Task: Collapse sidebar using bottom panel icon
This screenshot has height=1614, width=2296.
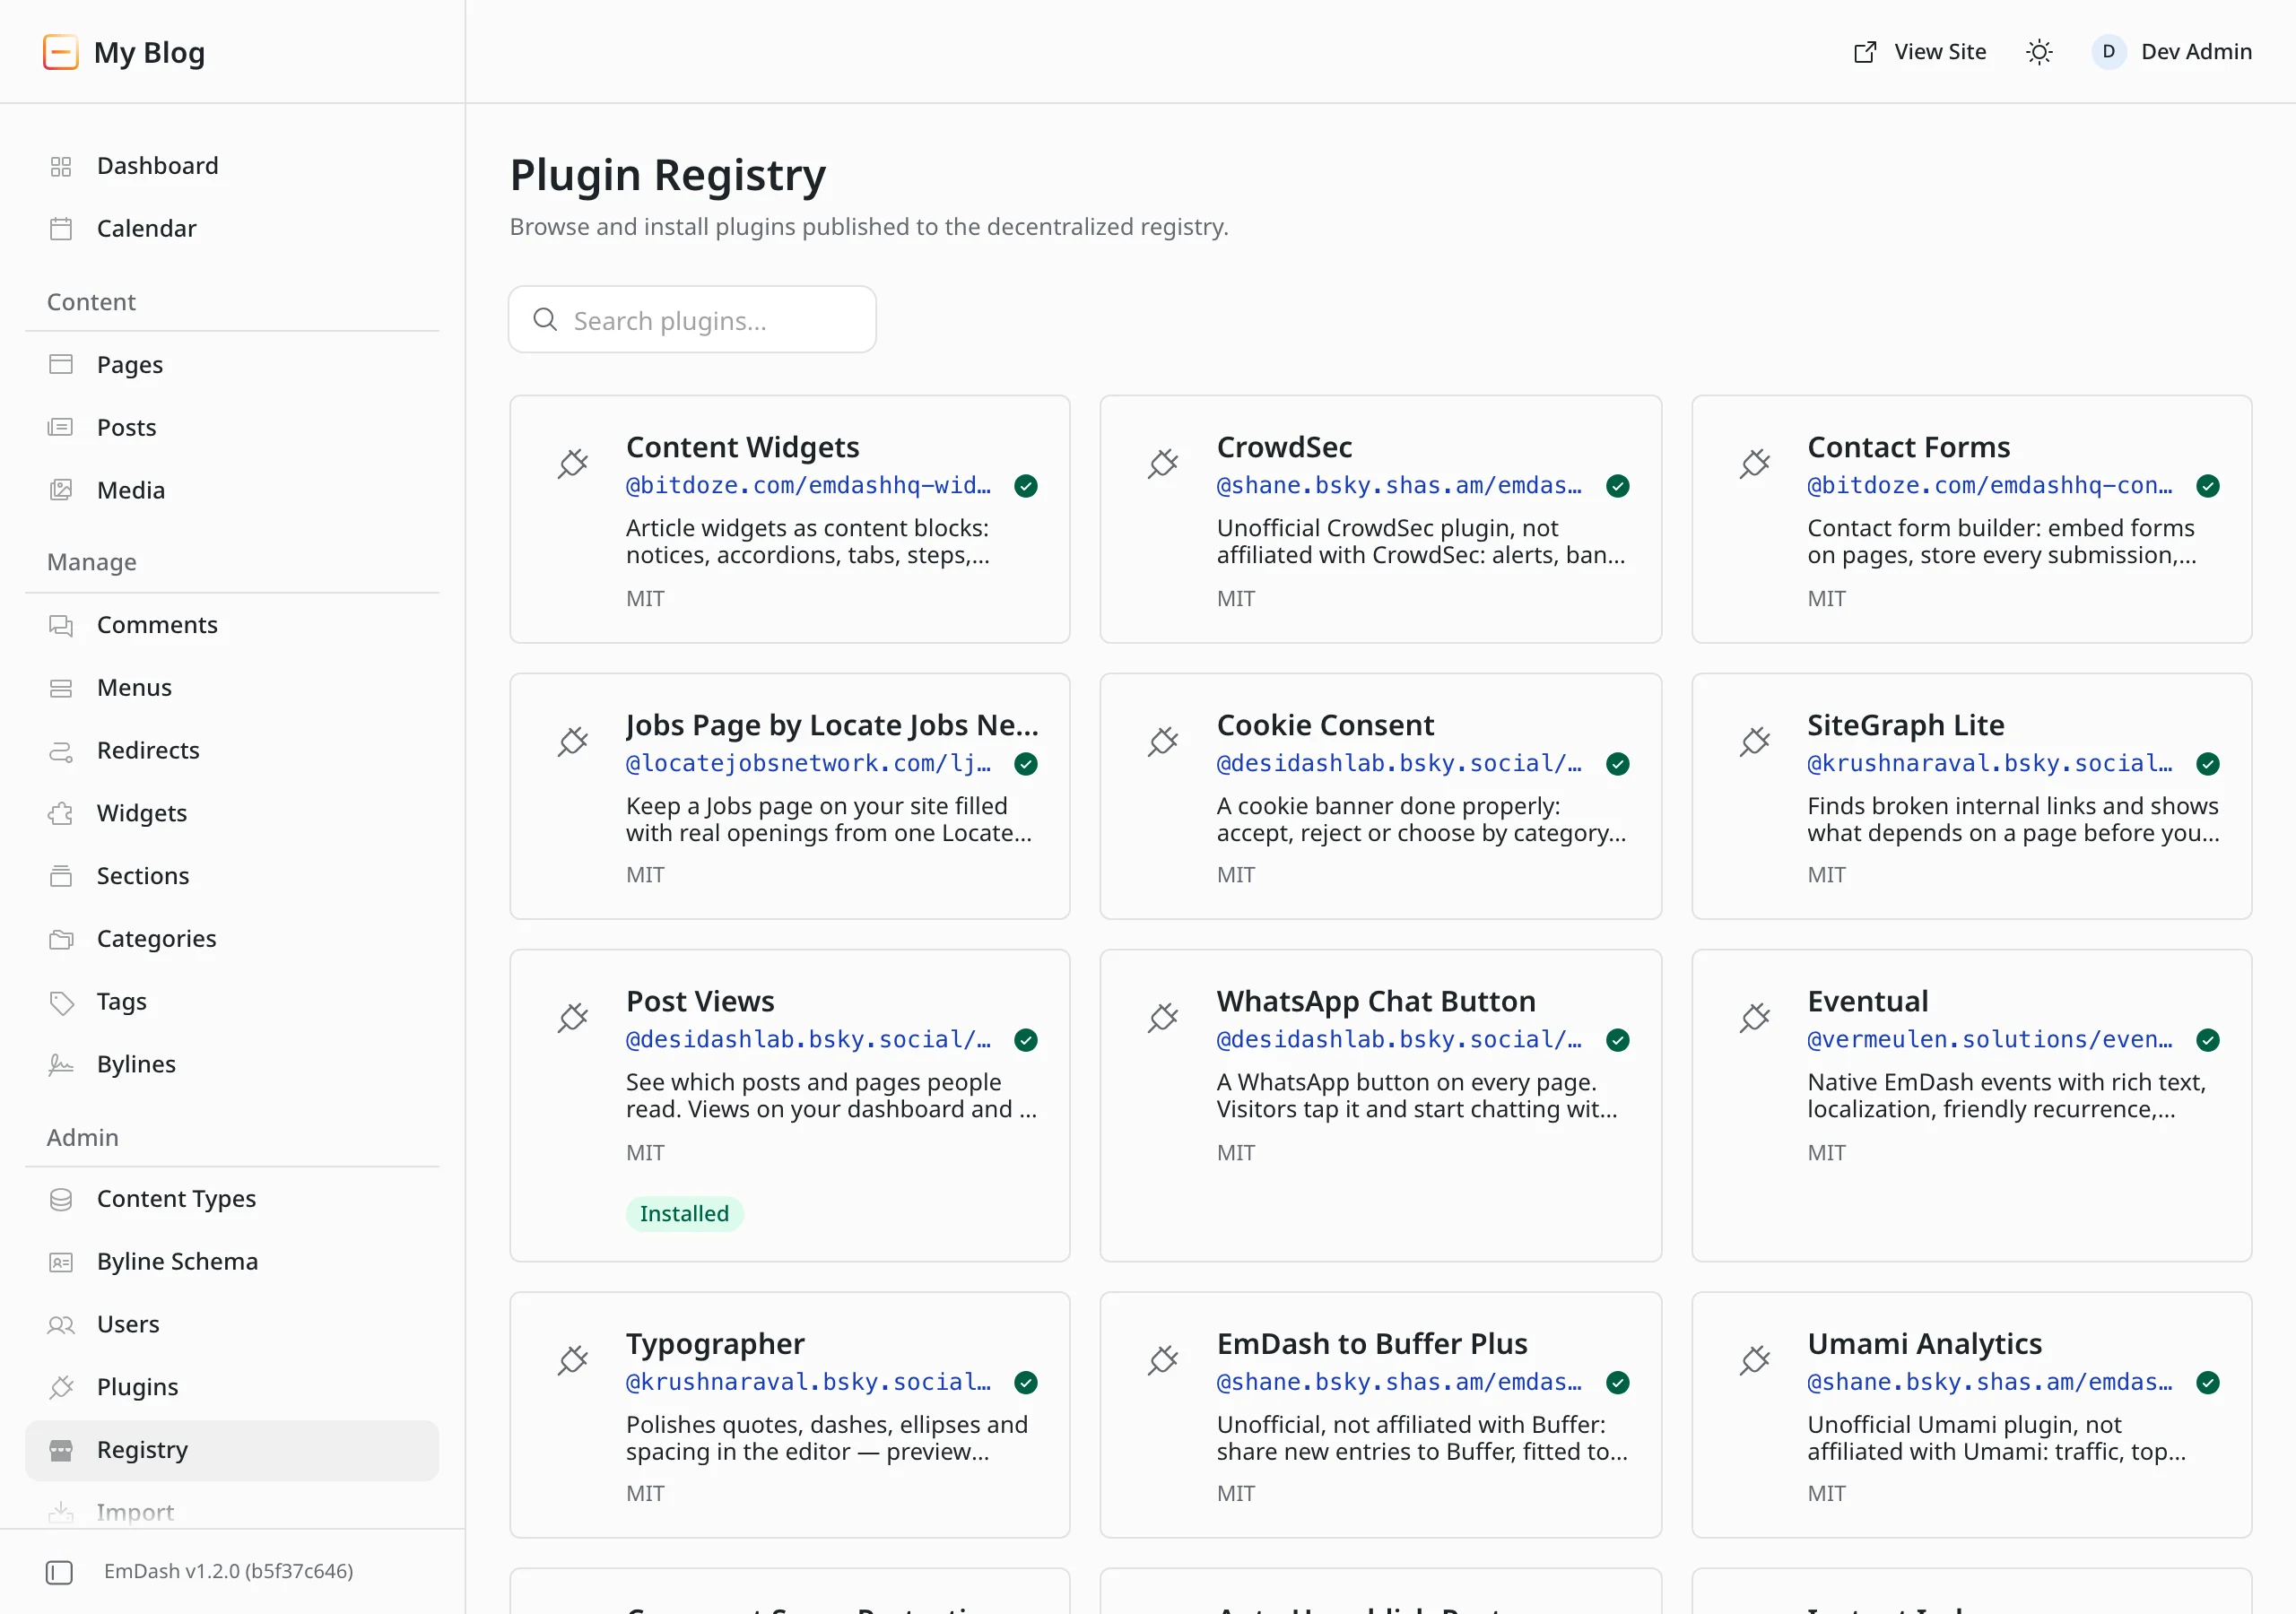Action: tap(59, 1573)
